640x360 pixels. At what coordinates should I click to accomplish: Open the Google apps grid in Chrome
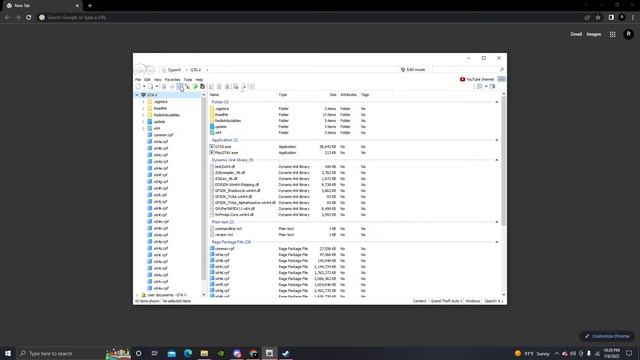click(x=613, y=34)
